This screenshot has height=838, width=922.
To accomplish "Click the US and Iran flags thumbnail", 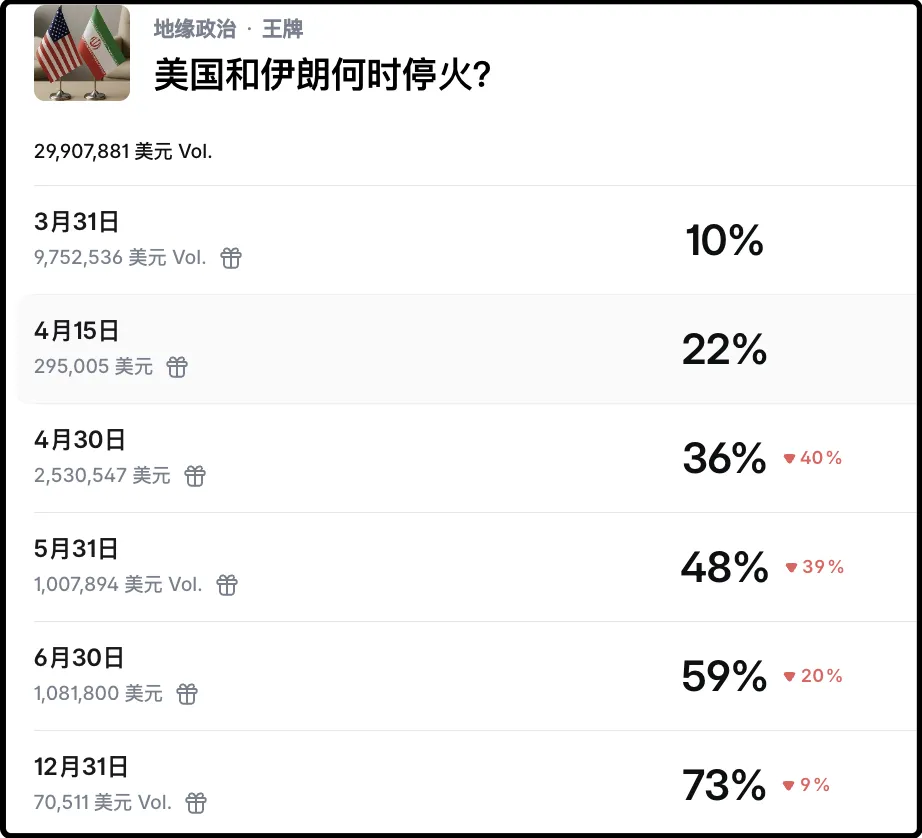I will [82, 53].
